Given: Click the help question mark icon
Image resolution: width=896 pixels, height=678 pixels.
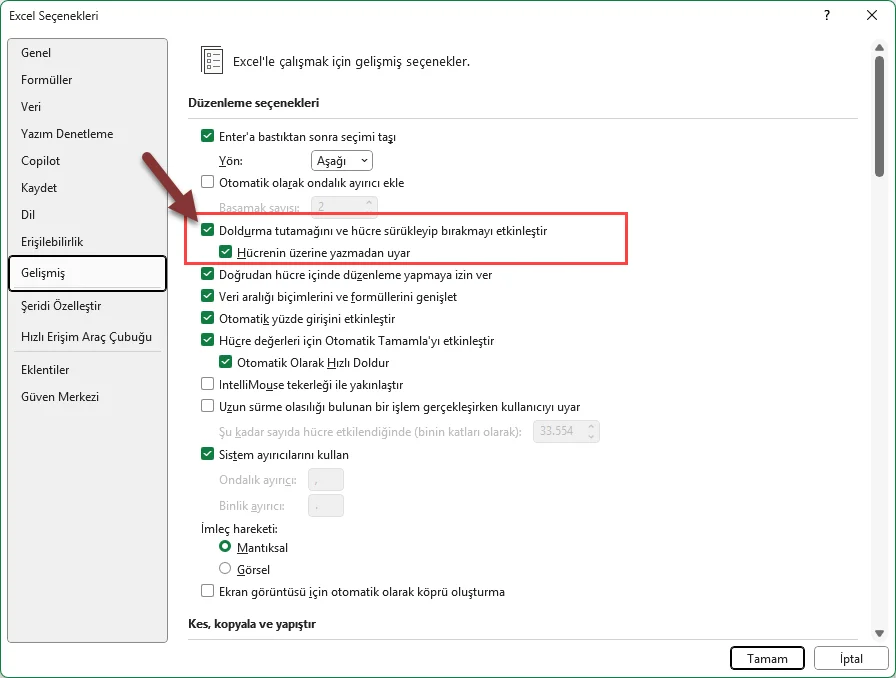Looking at the screenshot, I should click(827, 15).
